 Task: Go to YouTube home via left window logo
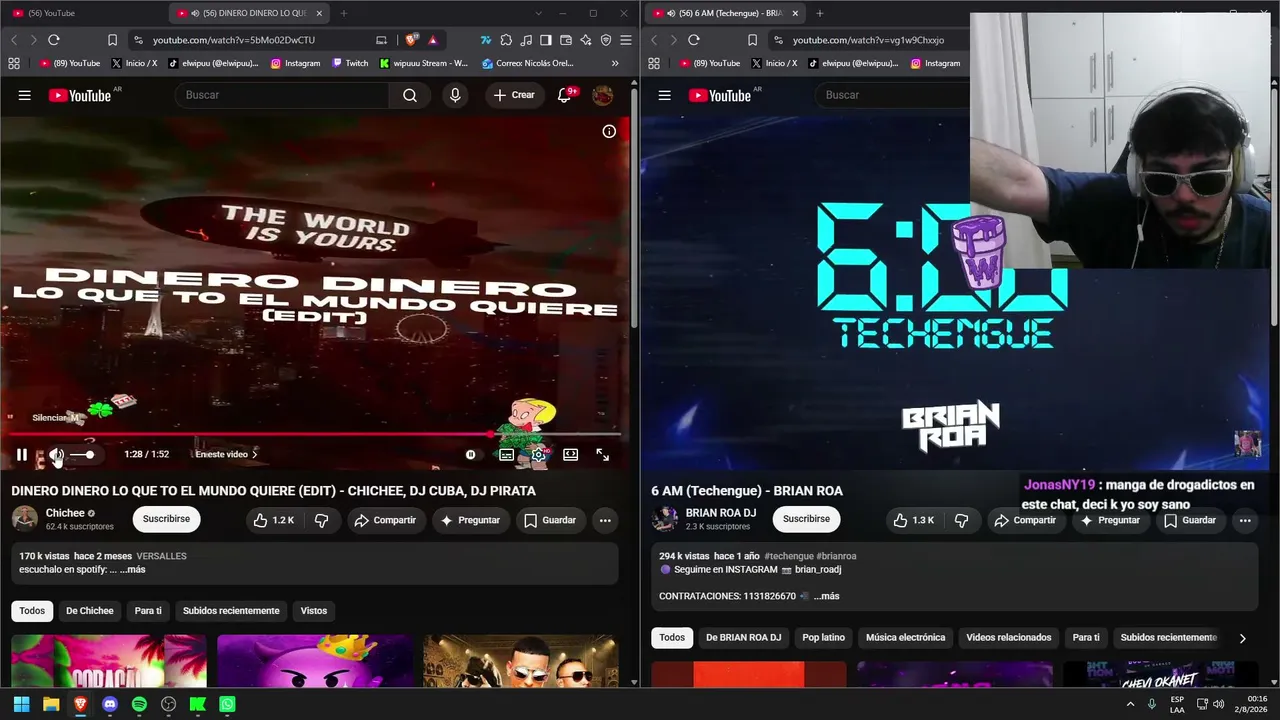pos(80,95)
